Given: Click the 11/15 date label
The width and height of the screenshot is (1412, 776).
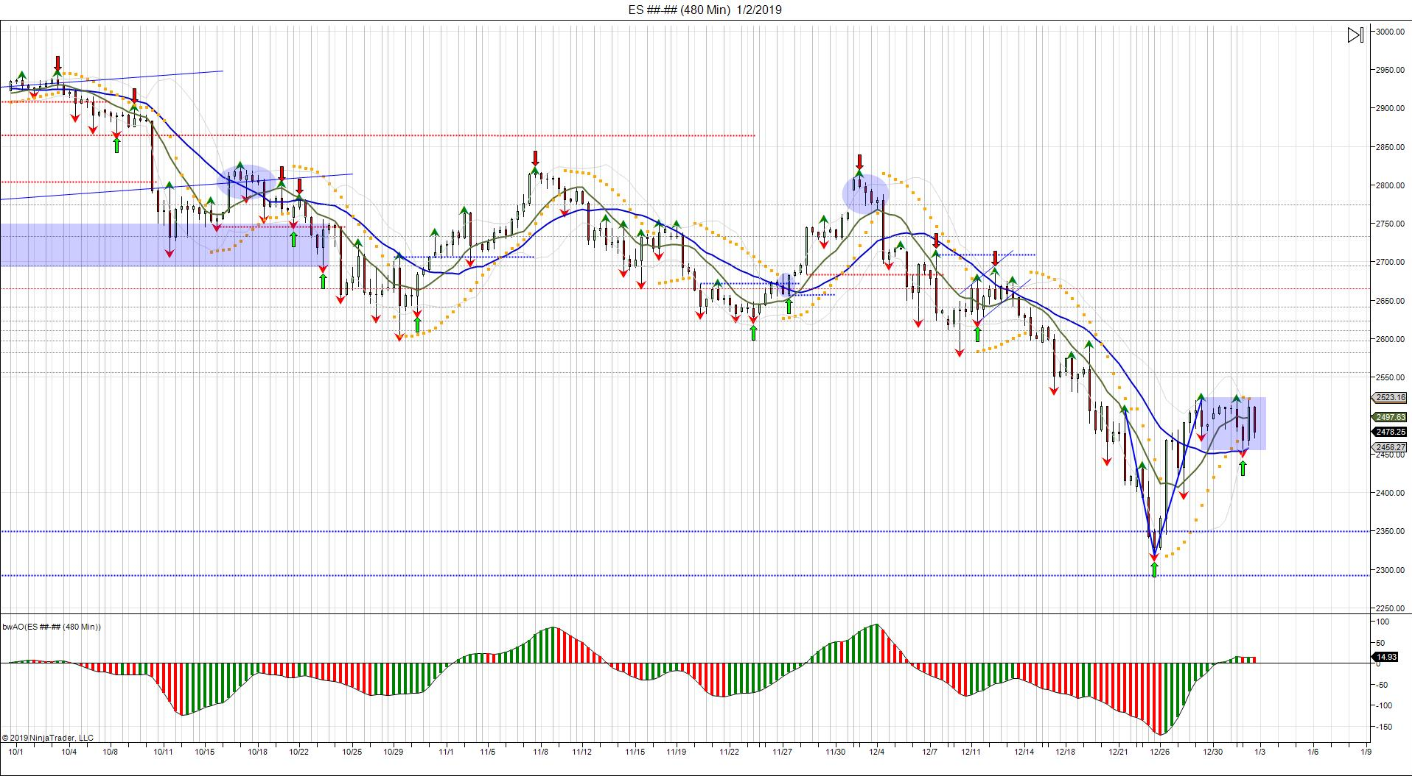Looking at the screenshot, I should 634,751.
